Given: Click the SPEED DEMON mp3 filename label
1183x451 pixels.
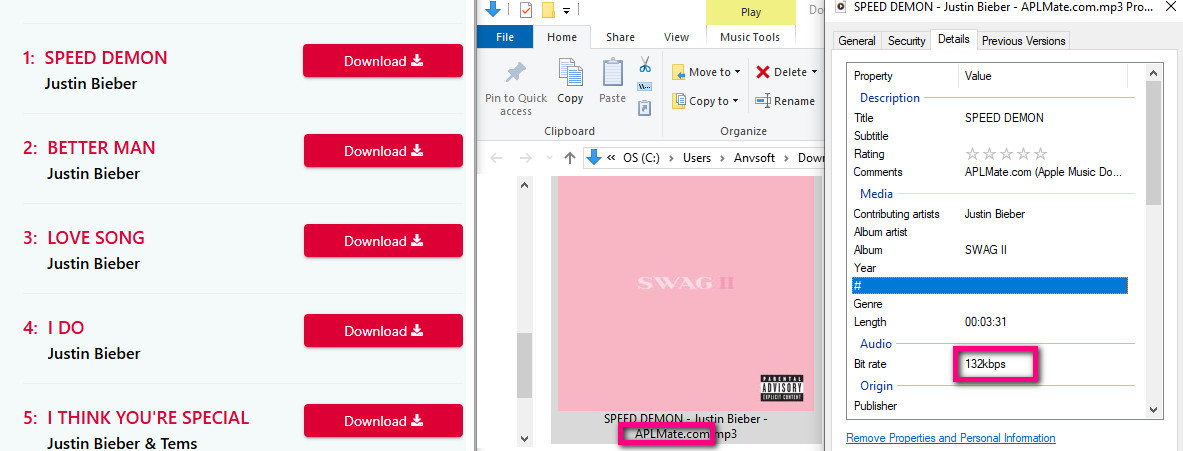Looking at the screenshot, I should pyautogui.click(x=686, y=425).
